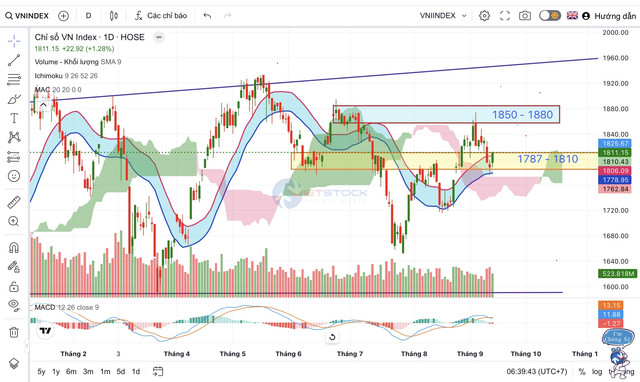640x382 pixels.
Task: Expand the collapsed side toolbar arrow
Action: pos(27,346)
